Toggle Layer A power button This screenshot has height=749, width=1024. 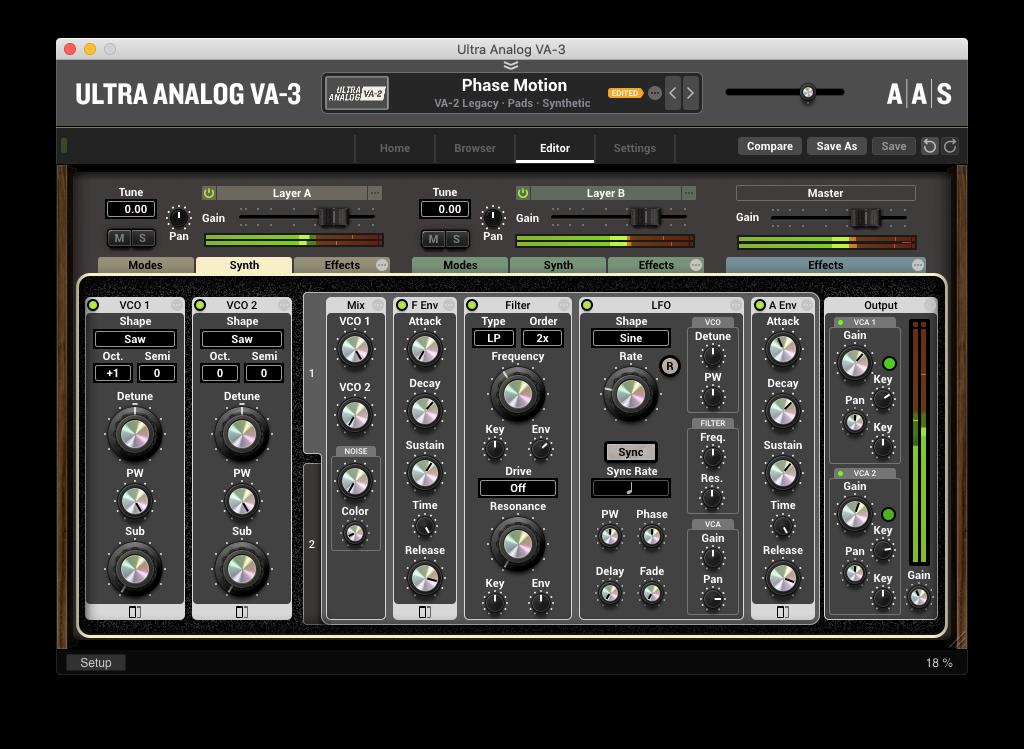[209, 193]
